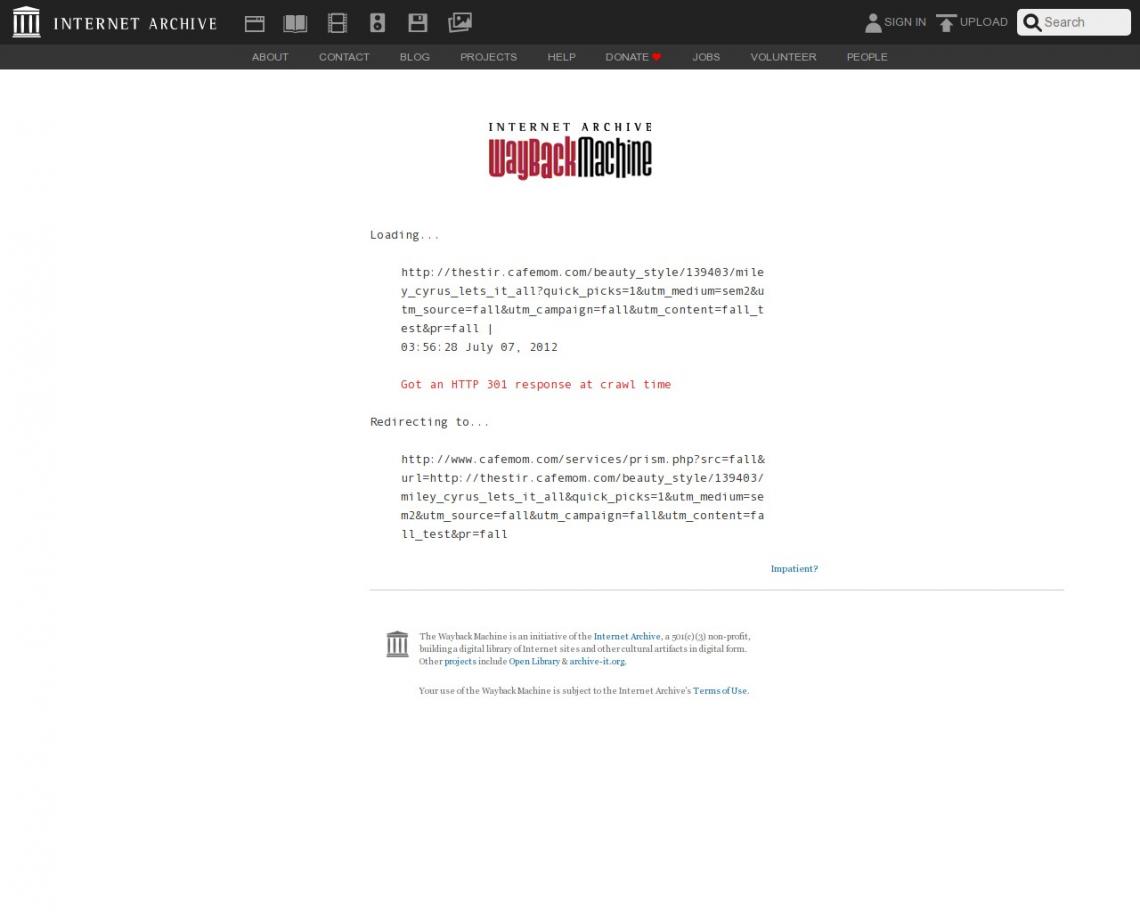Open the Texts book icon

pos(295,23)
